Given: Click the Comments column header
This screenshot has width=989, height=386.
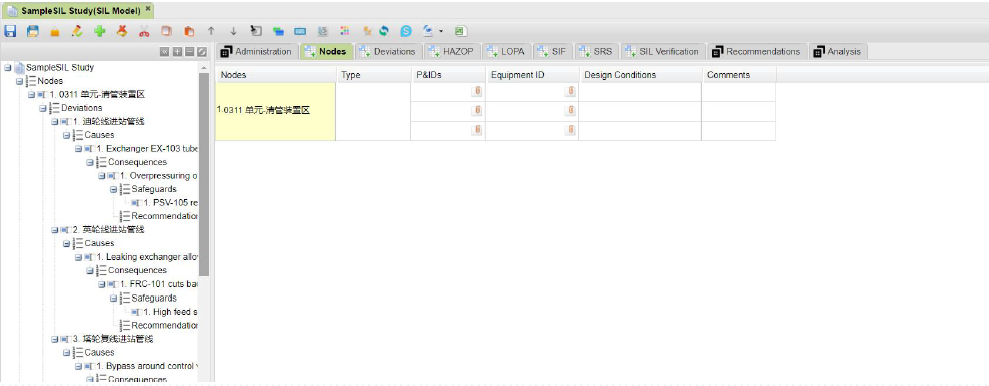Looking at the screenshot, I should pyautogui.click(x=739, y=74).
